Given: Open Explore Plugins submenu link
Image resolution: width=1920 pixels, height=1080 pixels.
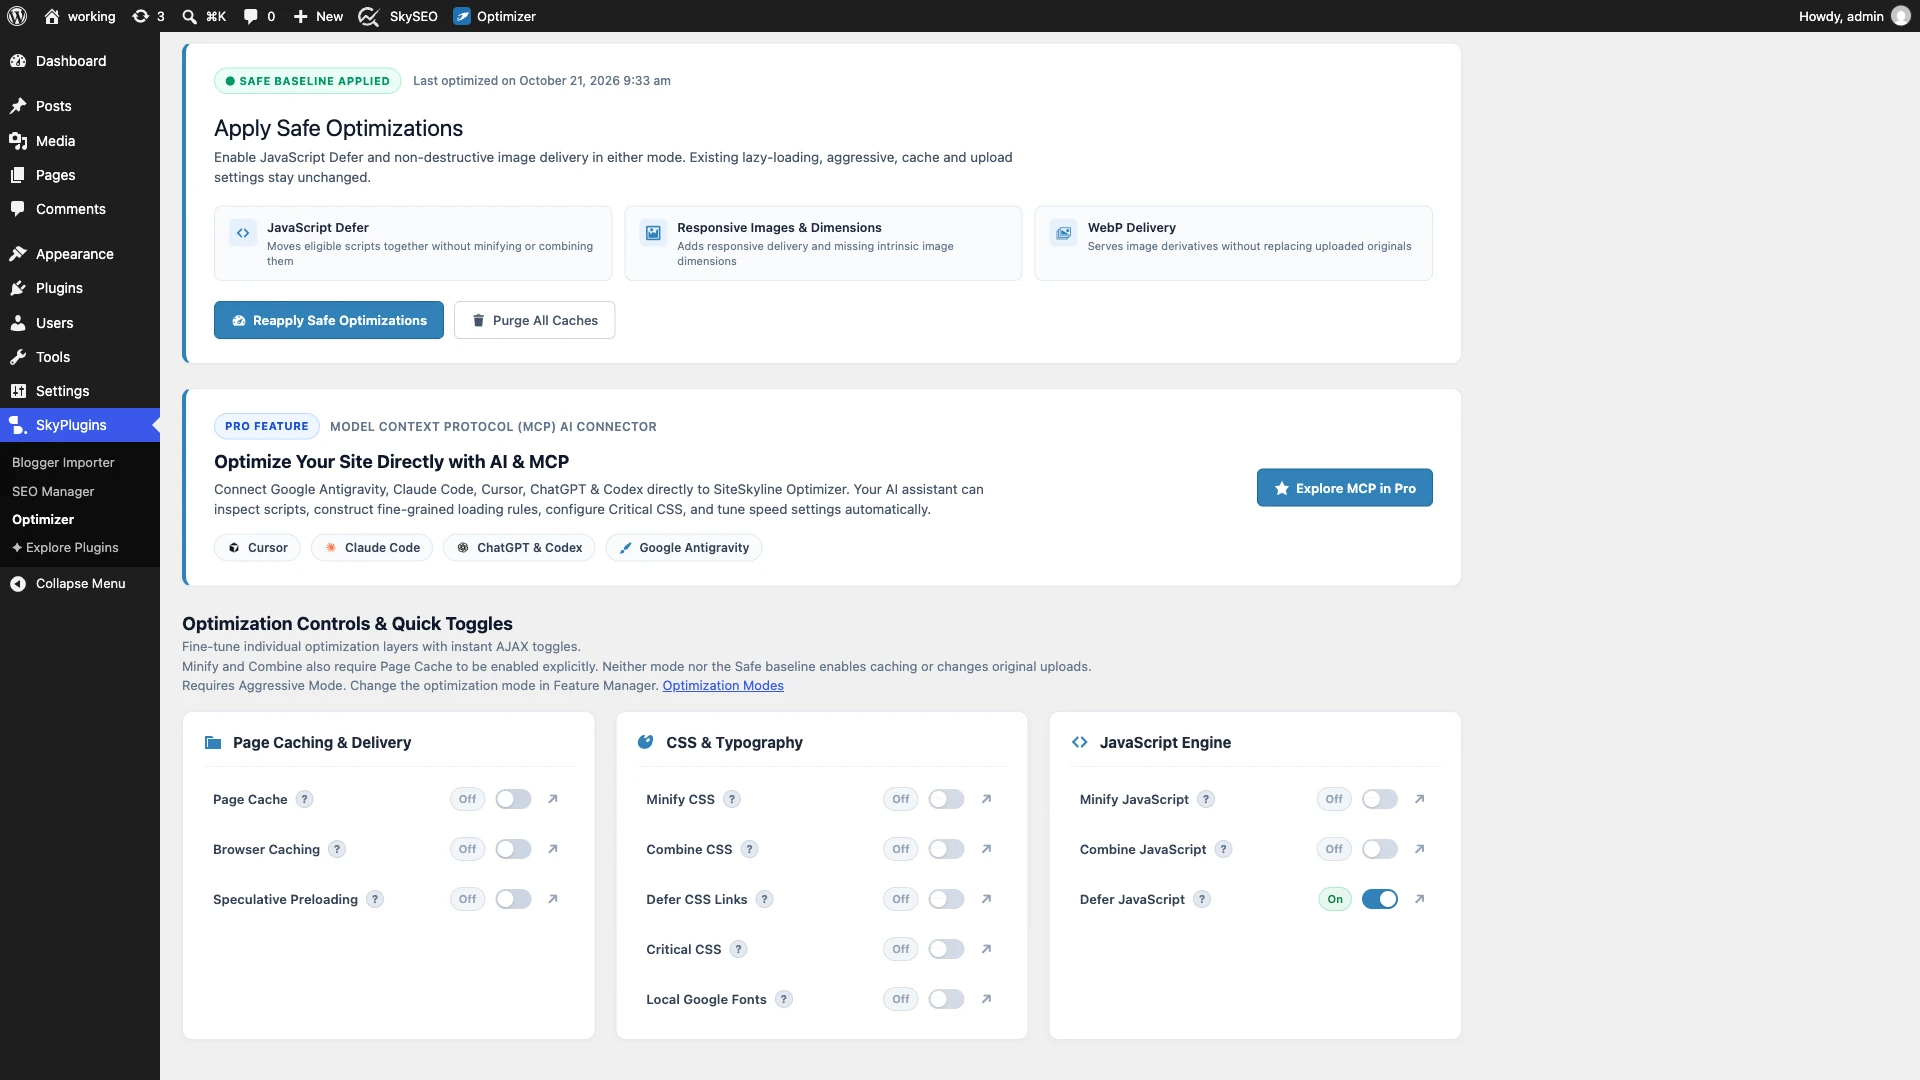Looking at the screenshot, I should [65, 547].
